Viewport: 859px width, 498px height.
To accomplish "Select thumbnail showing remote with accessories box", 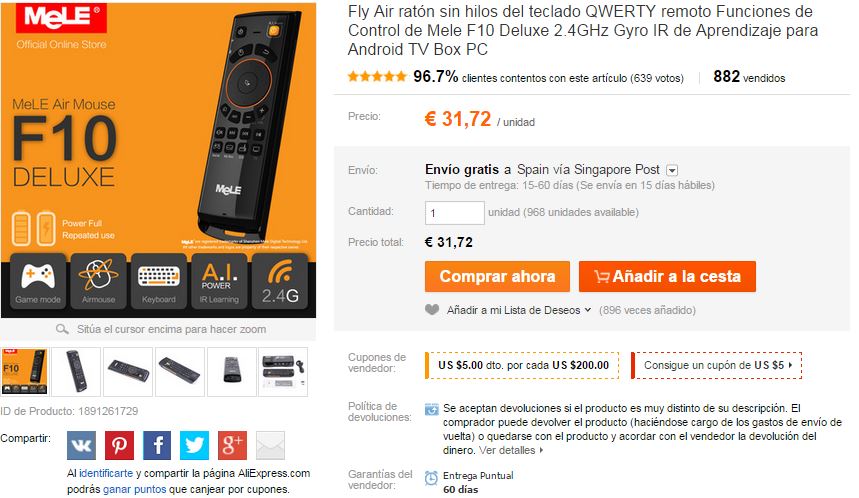I will pyautogui.click(x=283, y=371).
